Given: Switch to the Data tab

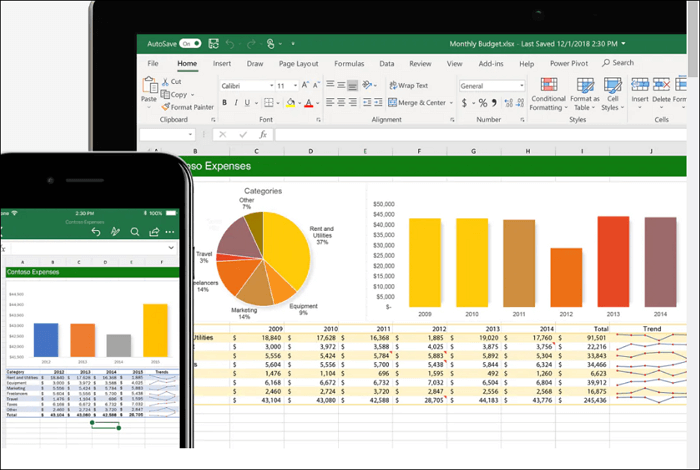Looking at the screenshot, I should click(387, 63).
